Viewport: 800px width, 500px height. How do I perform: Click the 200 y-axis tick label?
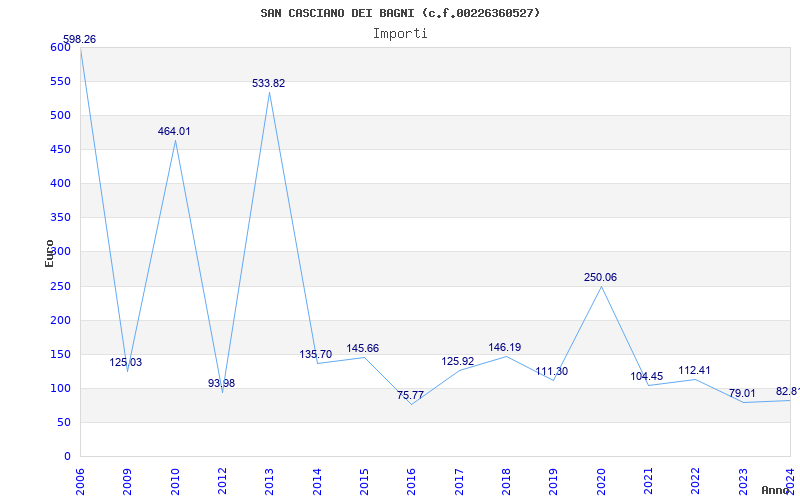(60, 320)
